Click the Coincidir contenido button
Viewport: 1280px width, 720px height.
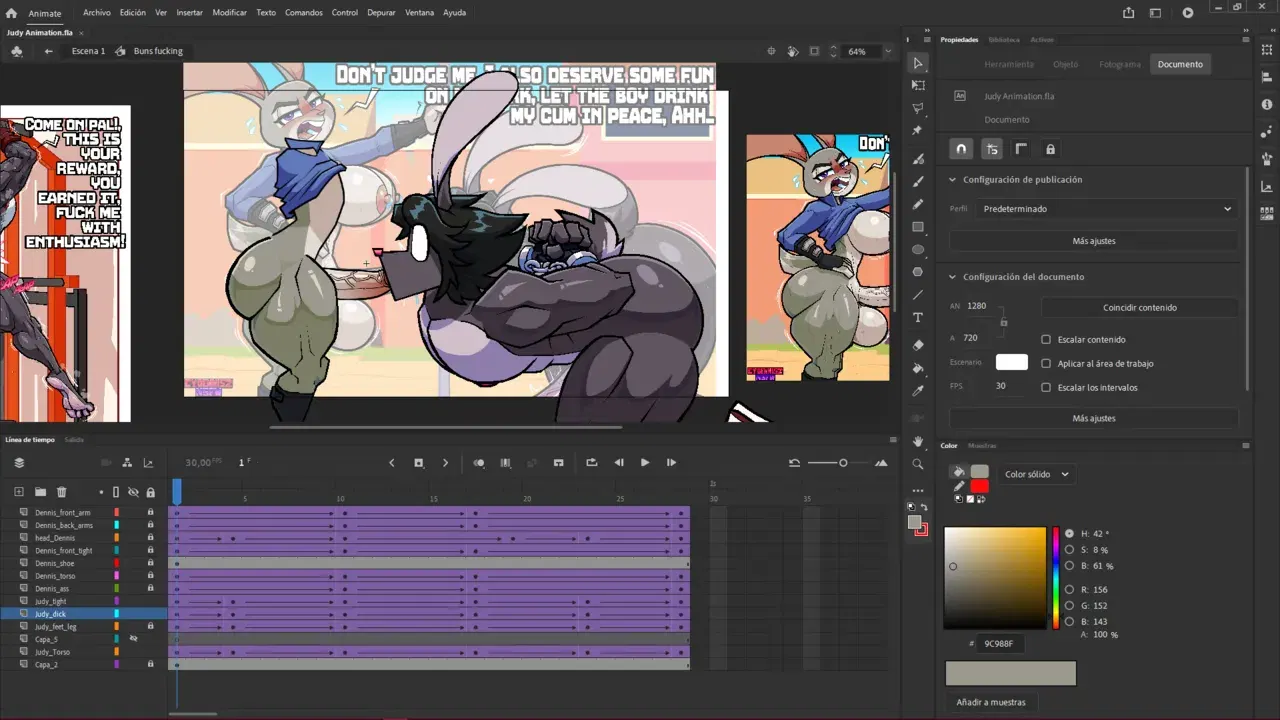(1140, 308)
